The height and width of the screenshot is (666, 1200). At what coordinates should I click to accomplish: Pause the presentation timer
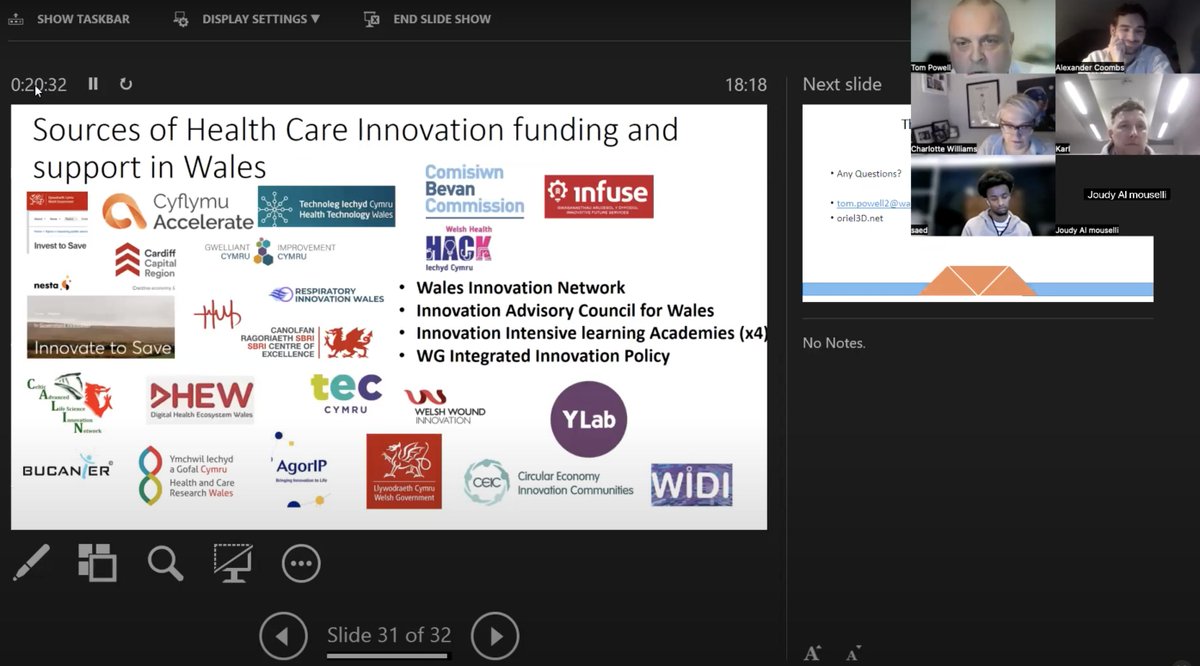[x=93, y=84]
